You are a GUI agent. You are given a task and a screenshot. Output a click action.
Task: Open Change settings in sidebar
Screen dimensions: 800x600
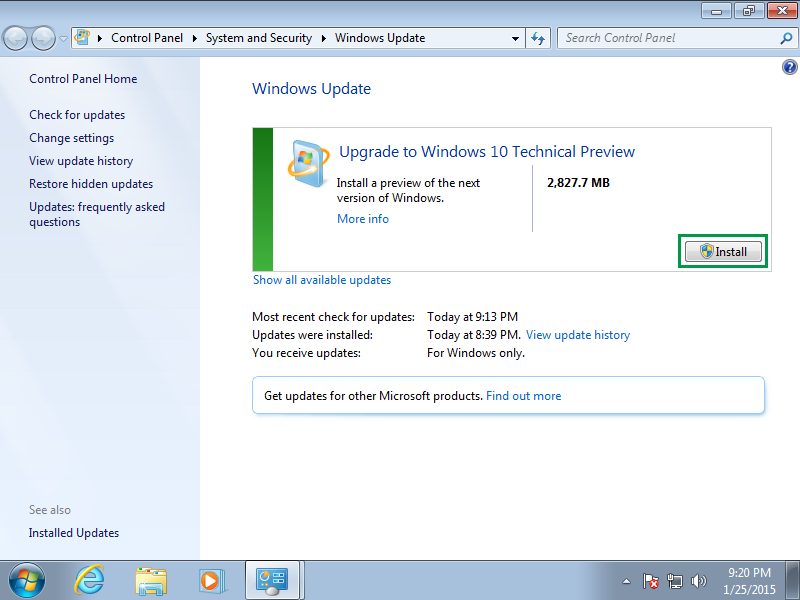(x=71, y=138)
